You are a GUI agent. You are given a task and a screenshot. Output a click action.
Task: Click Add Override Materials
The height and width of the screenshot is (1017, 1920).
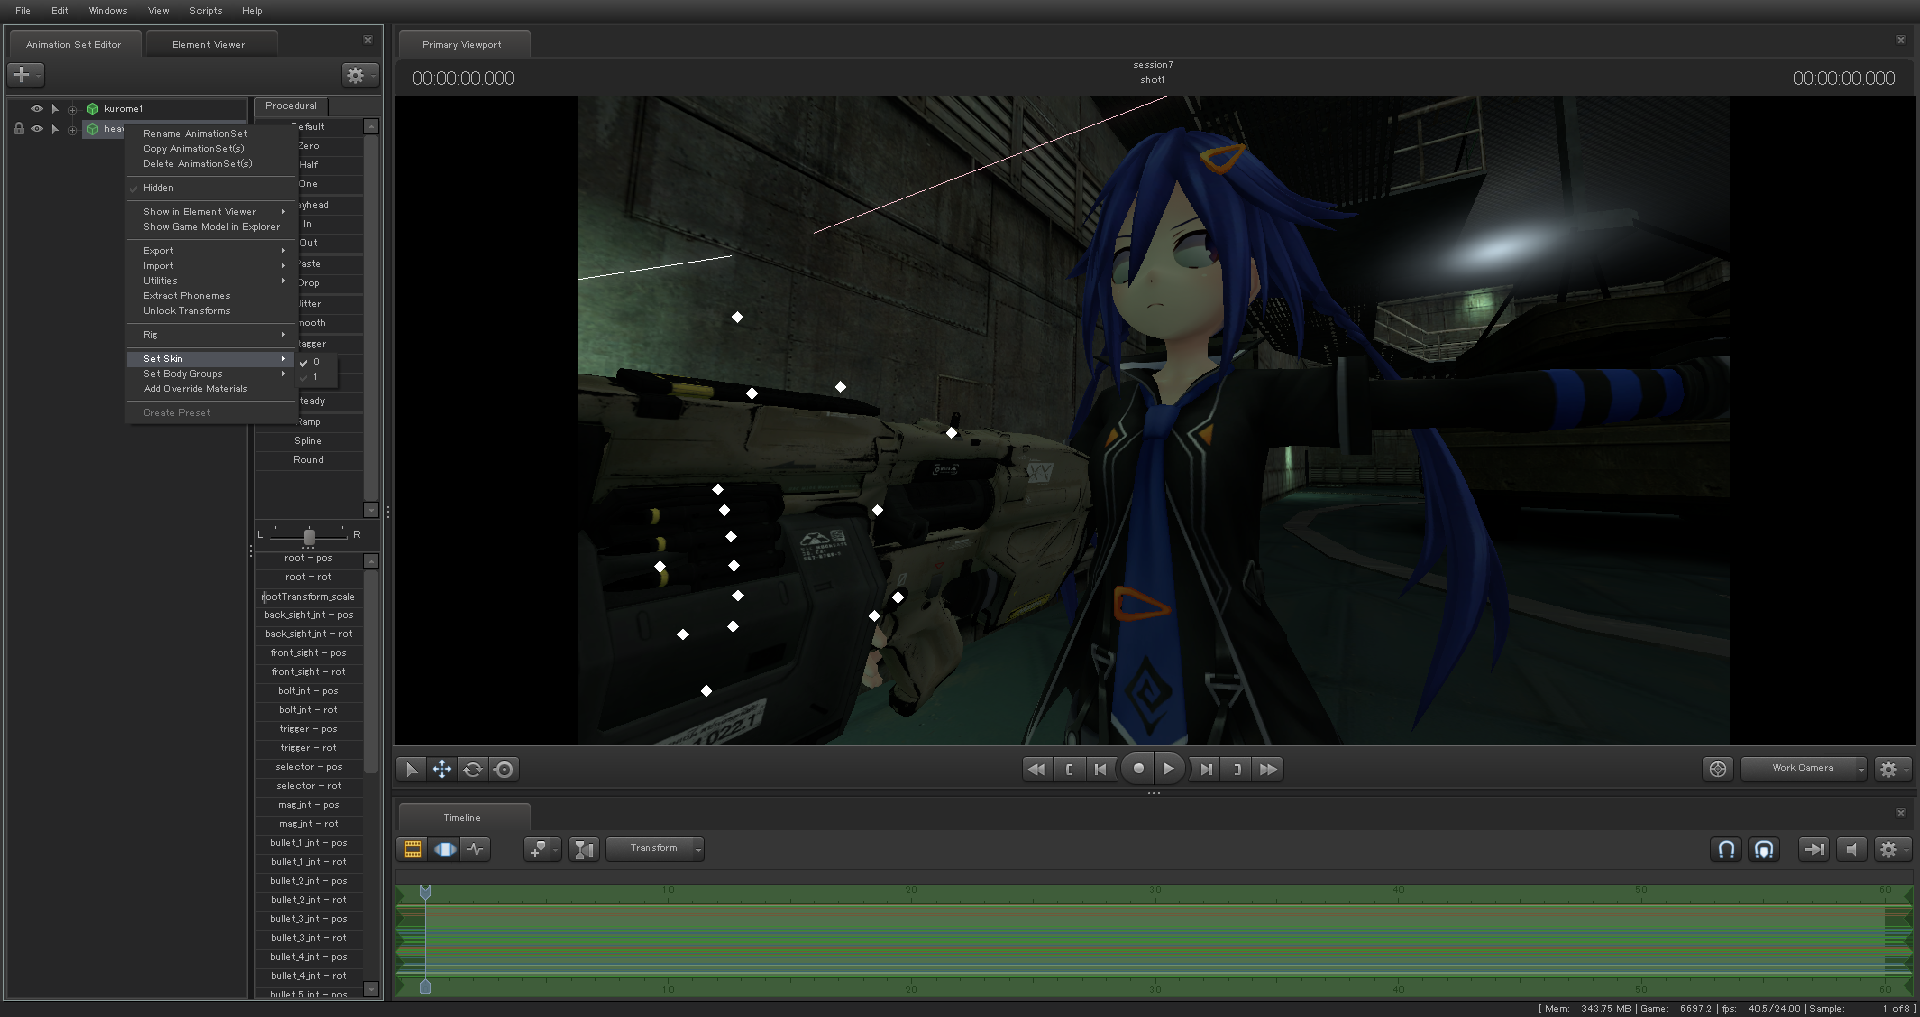pos(212,389)
